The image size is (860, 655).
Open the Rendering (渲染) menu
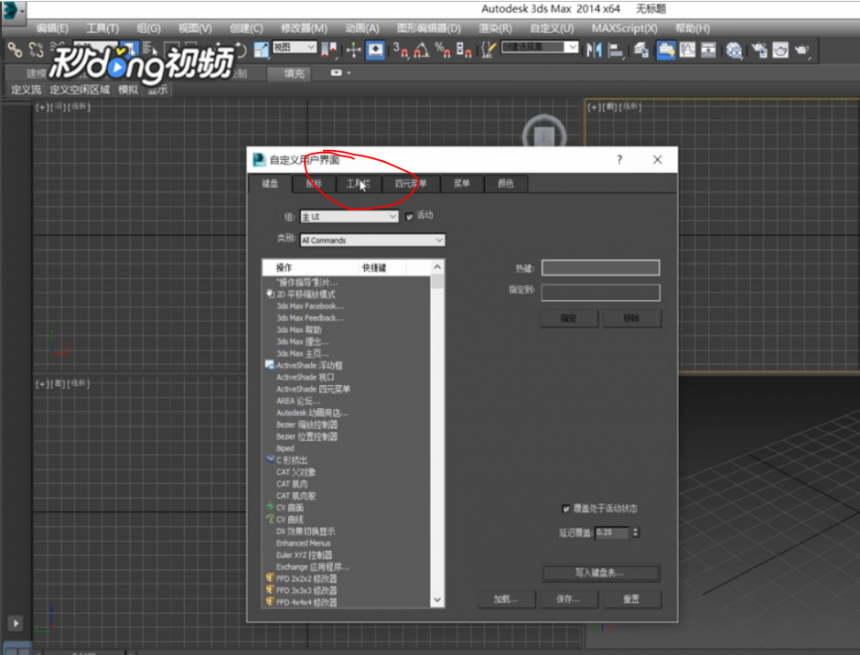click(x=495, y=29)
